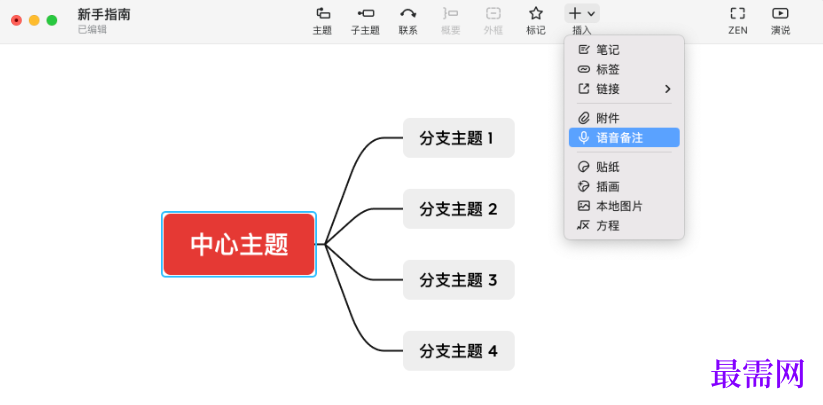Choose 插画 illustration menu entry

624,187
